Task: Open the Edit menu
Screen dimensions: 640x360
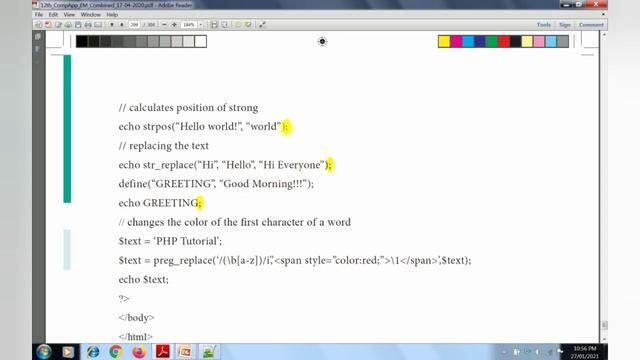Action: coord(53,15)
